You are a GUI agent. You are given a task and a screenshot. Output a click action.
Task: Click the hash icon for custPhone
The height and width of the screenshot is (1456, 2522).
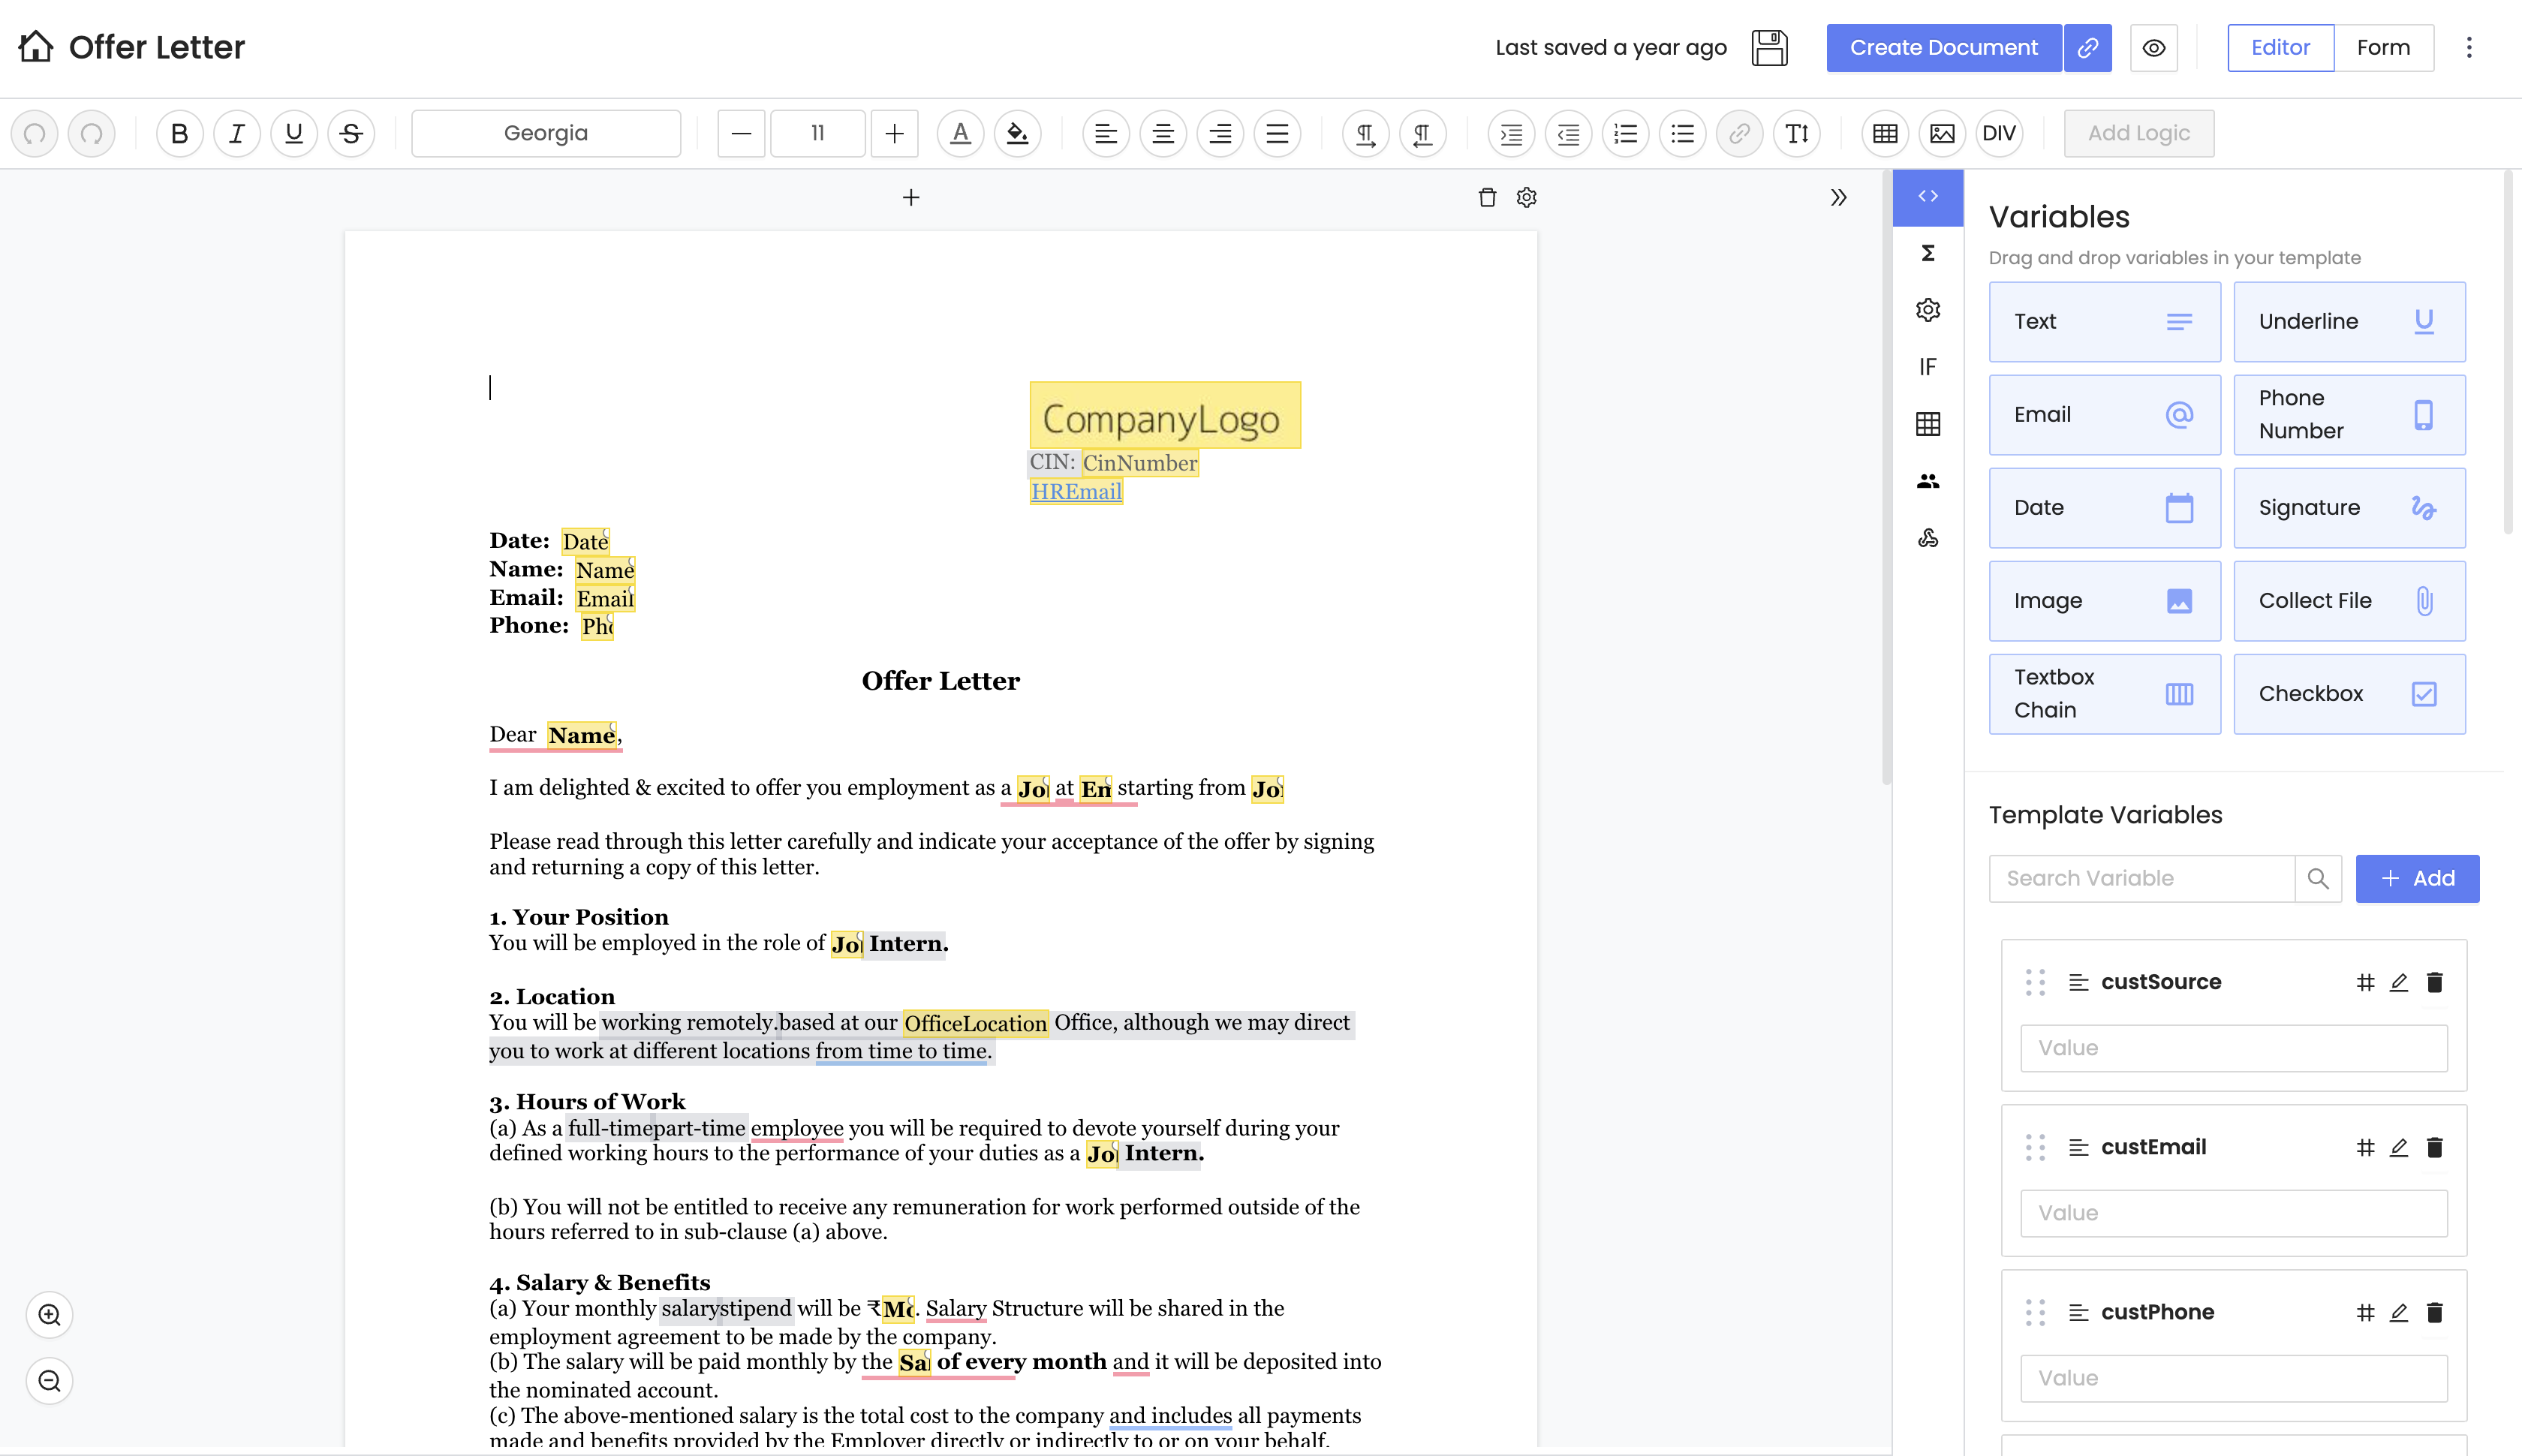pos(2365,1312)
